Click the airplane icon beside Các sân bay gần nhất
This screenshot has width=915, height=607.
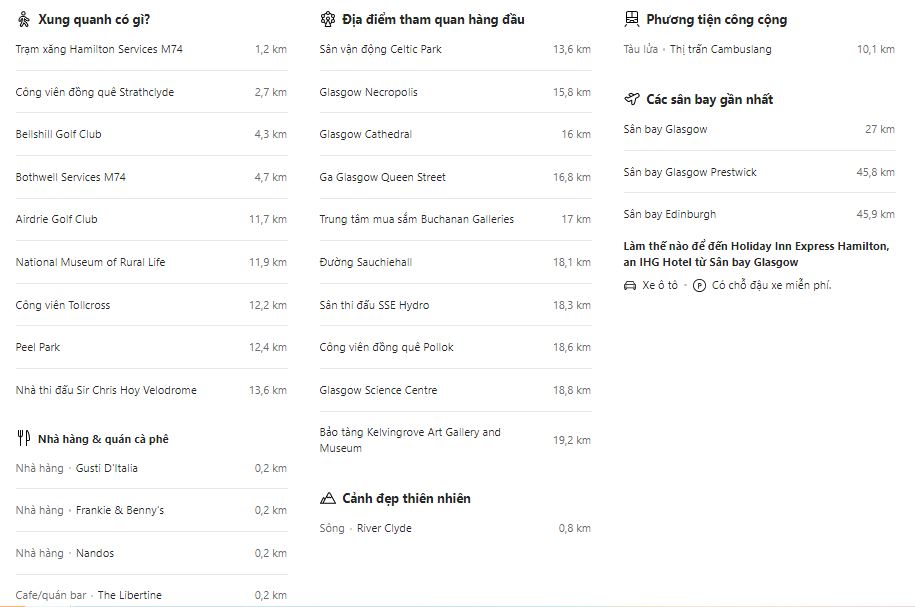(631, 99)
